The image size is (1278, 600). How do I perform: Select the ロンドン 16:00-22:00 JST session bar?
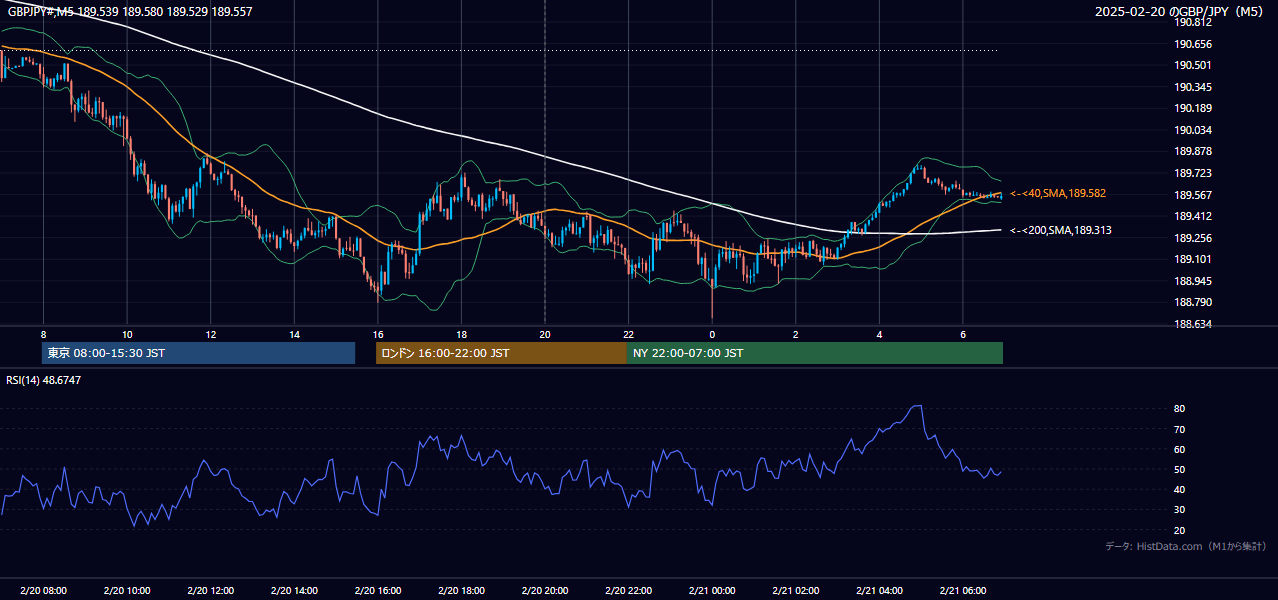pos(501,353)
